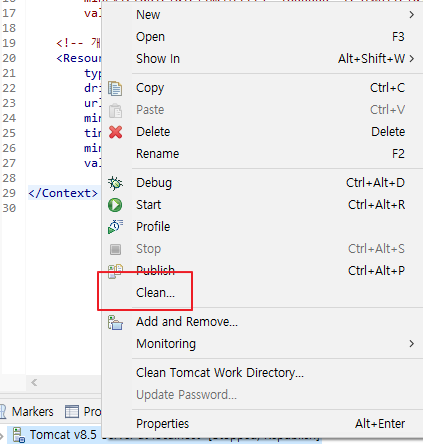
Task: Click line number 20 in the gutter
Action: pyautogui.click(x=9, y=58)
